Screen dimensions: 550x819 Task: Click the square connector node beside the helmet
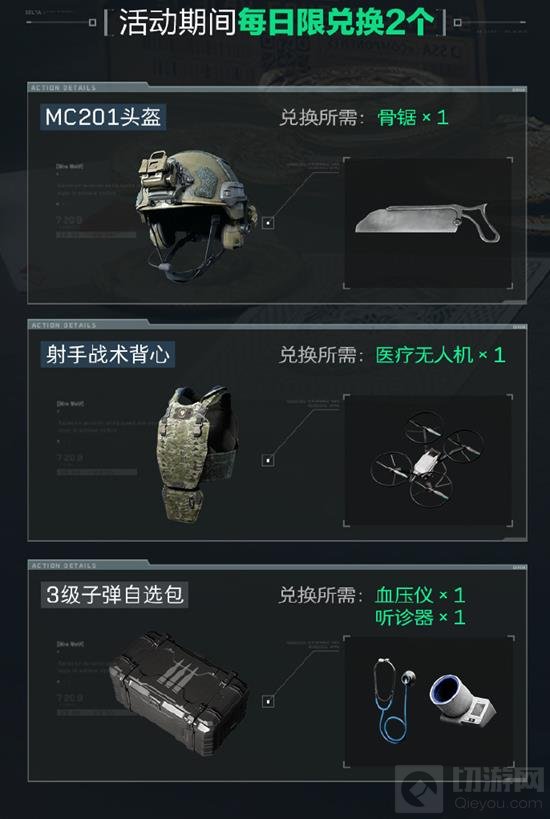[x=268, y=223]
